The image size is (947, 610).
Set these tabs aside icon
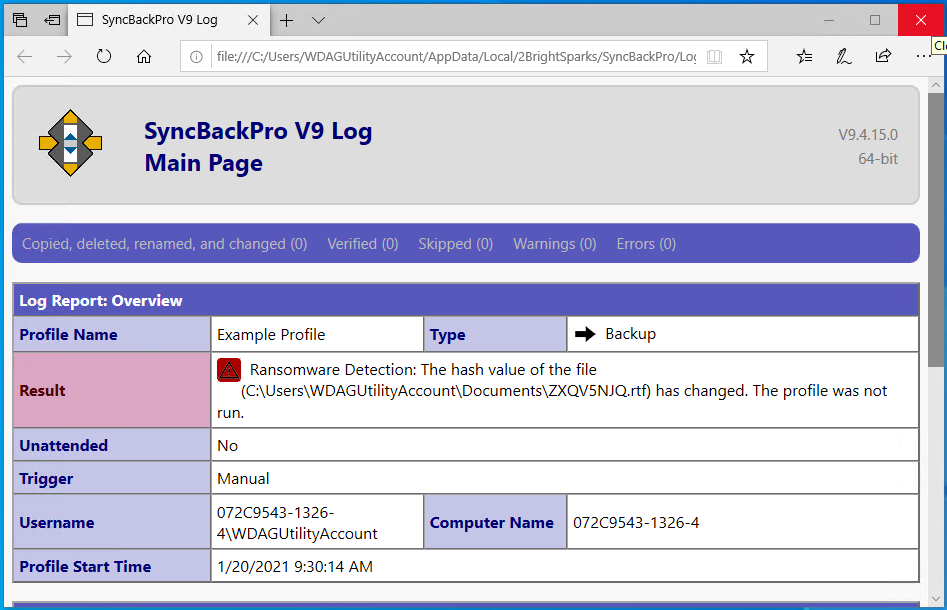[x=53, y=20]
